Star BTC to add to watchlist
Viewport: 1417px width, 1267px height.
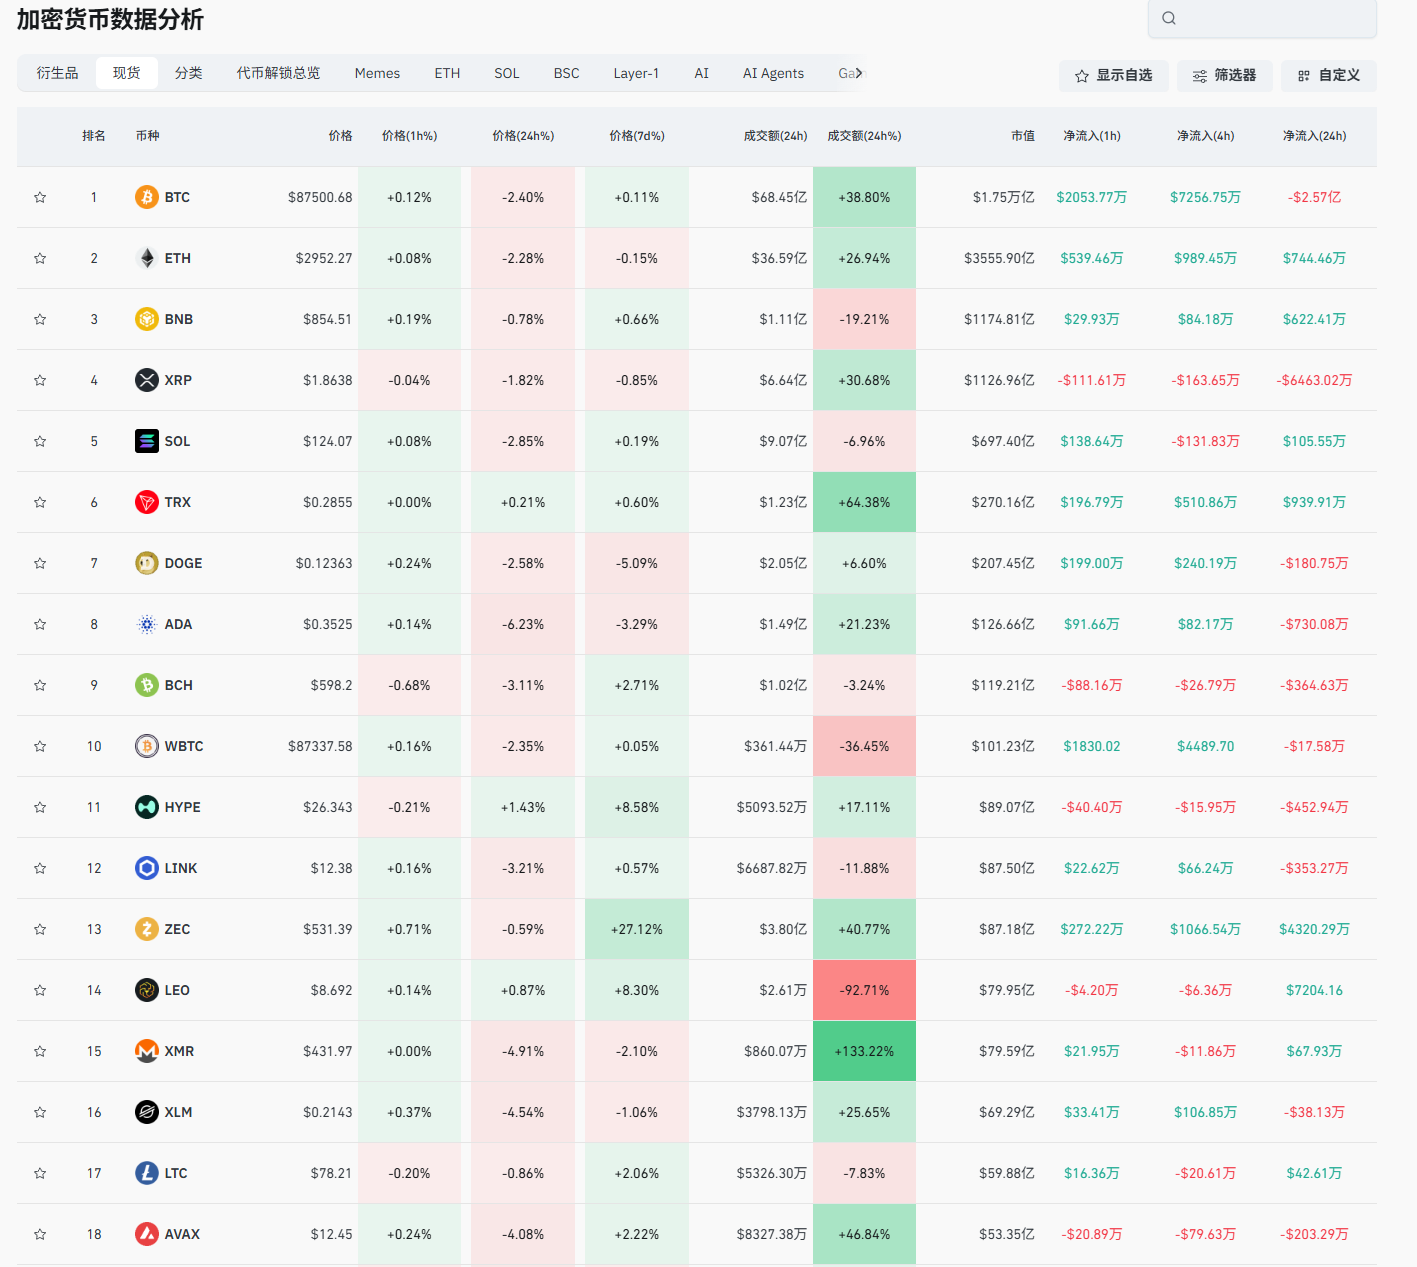pyautogui.click(x=40, y=197)
